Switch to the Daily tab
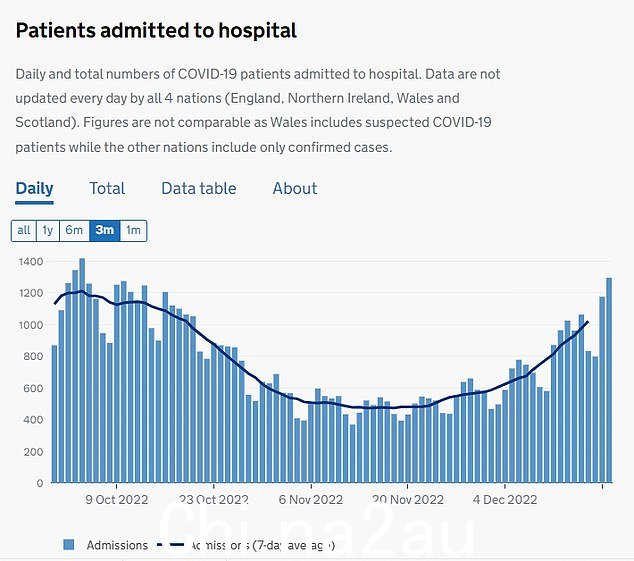The width and height of the screenshot is (634, 561). (34, 188)
